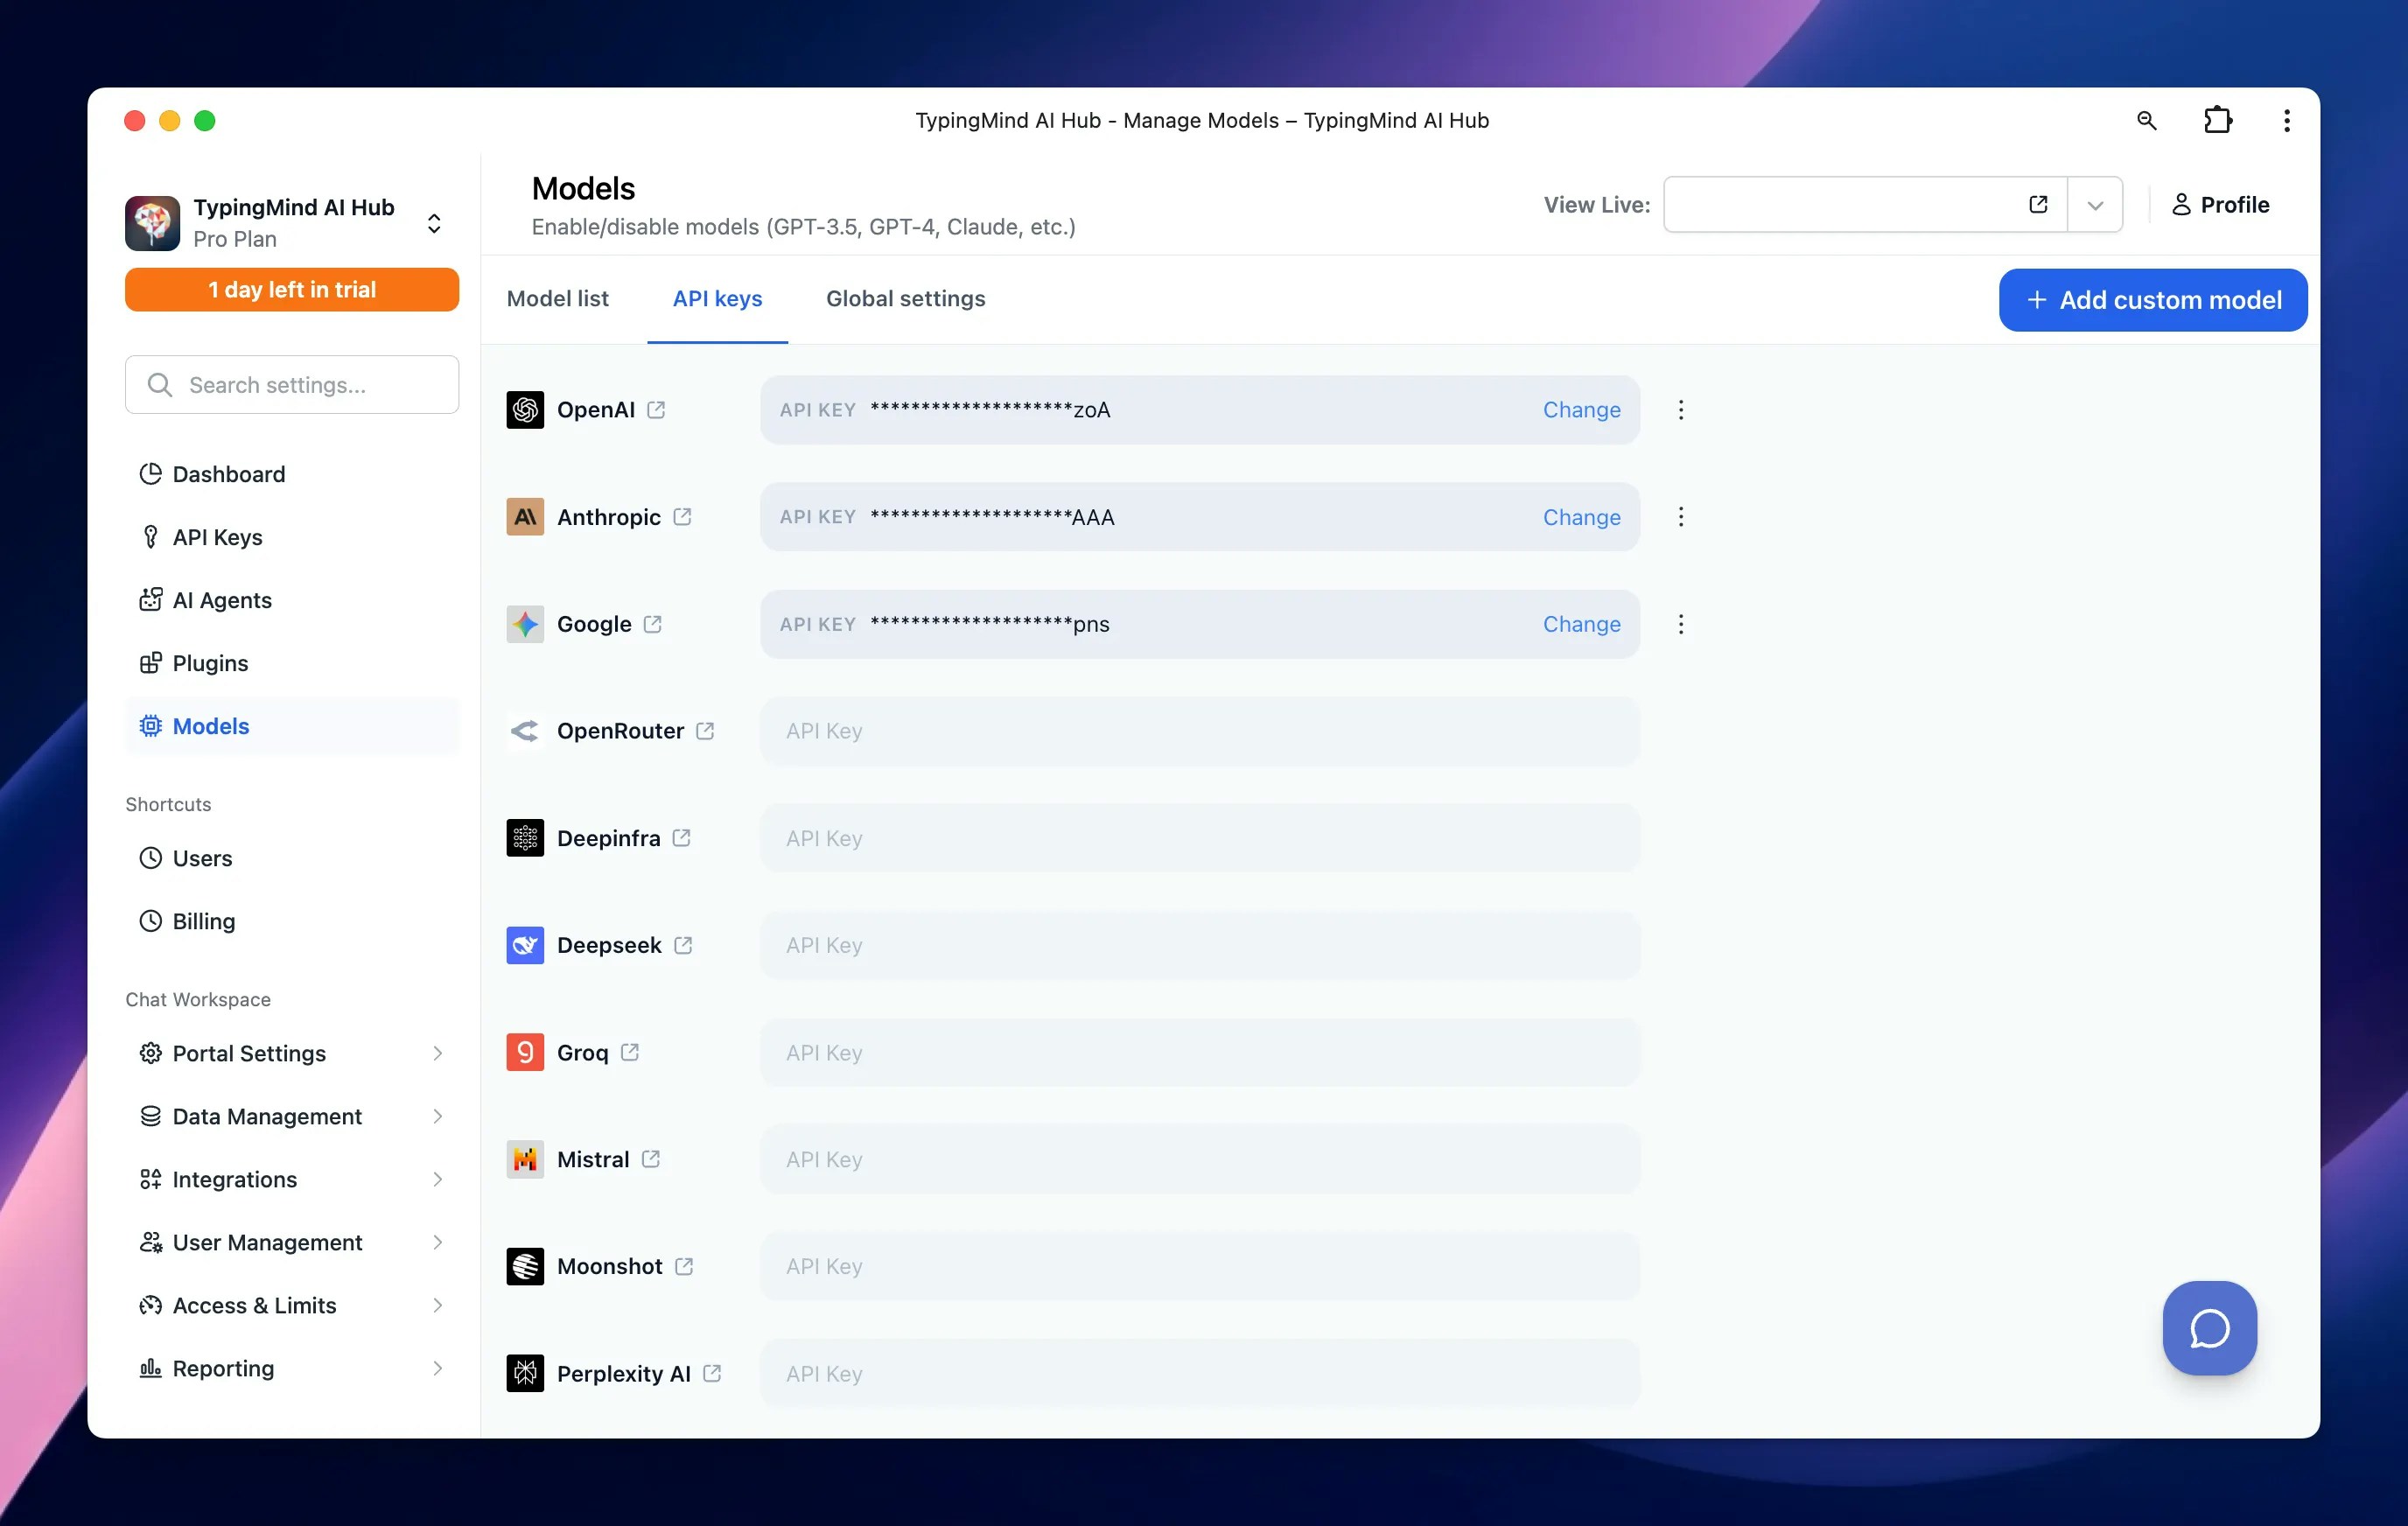Expand the View Live dropdown arrow
The height and width of the screenshot is (1526, 2408).
(2095, 205)
